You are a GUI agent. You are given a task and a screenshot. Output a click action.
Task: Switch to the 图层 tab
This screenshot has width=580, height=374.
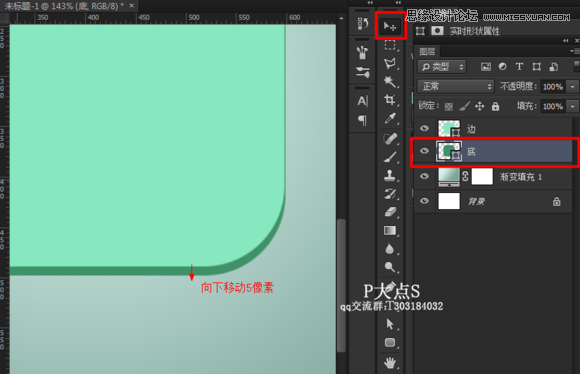point(427,51)
